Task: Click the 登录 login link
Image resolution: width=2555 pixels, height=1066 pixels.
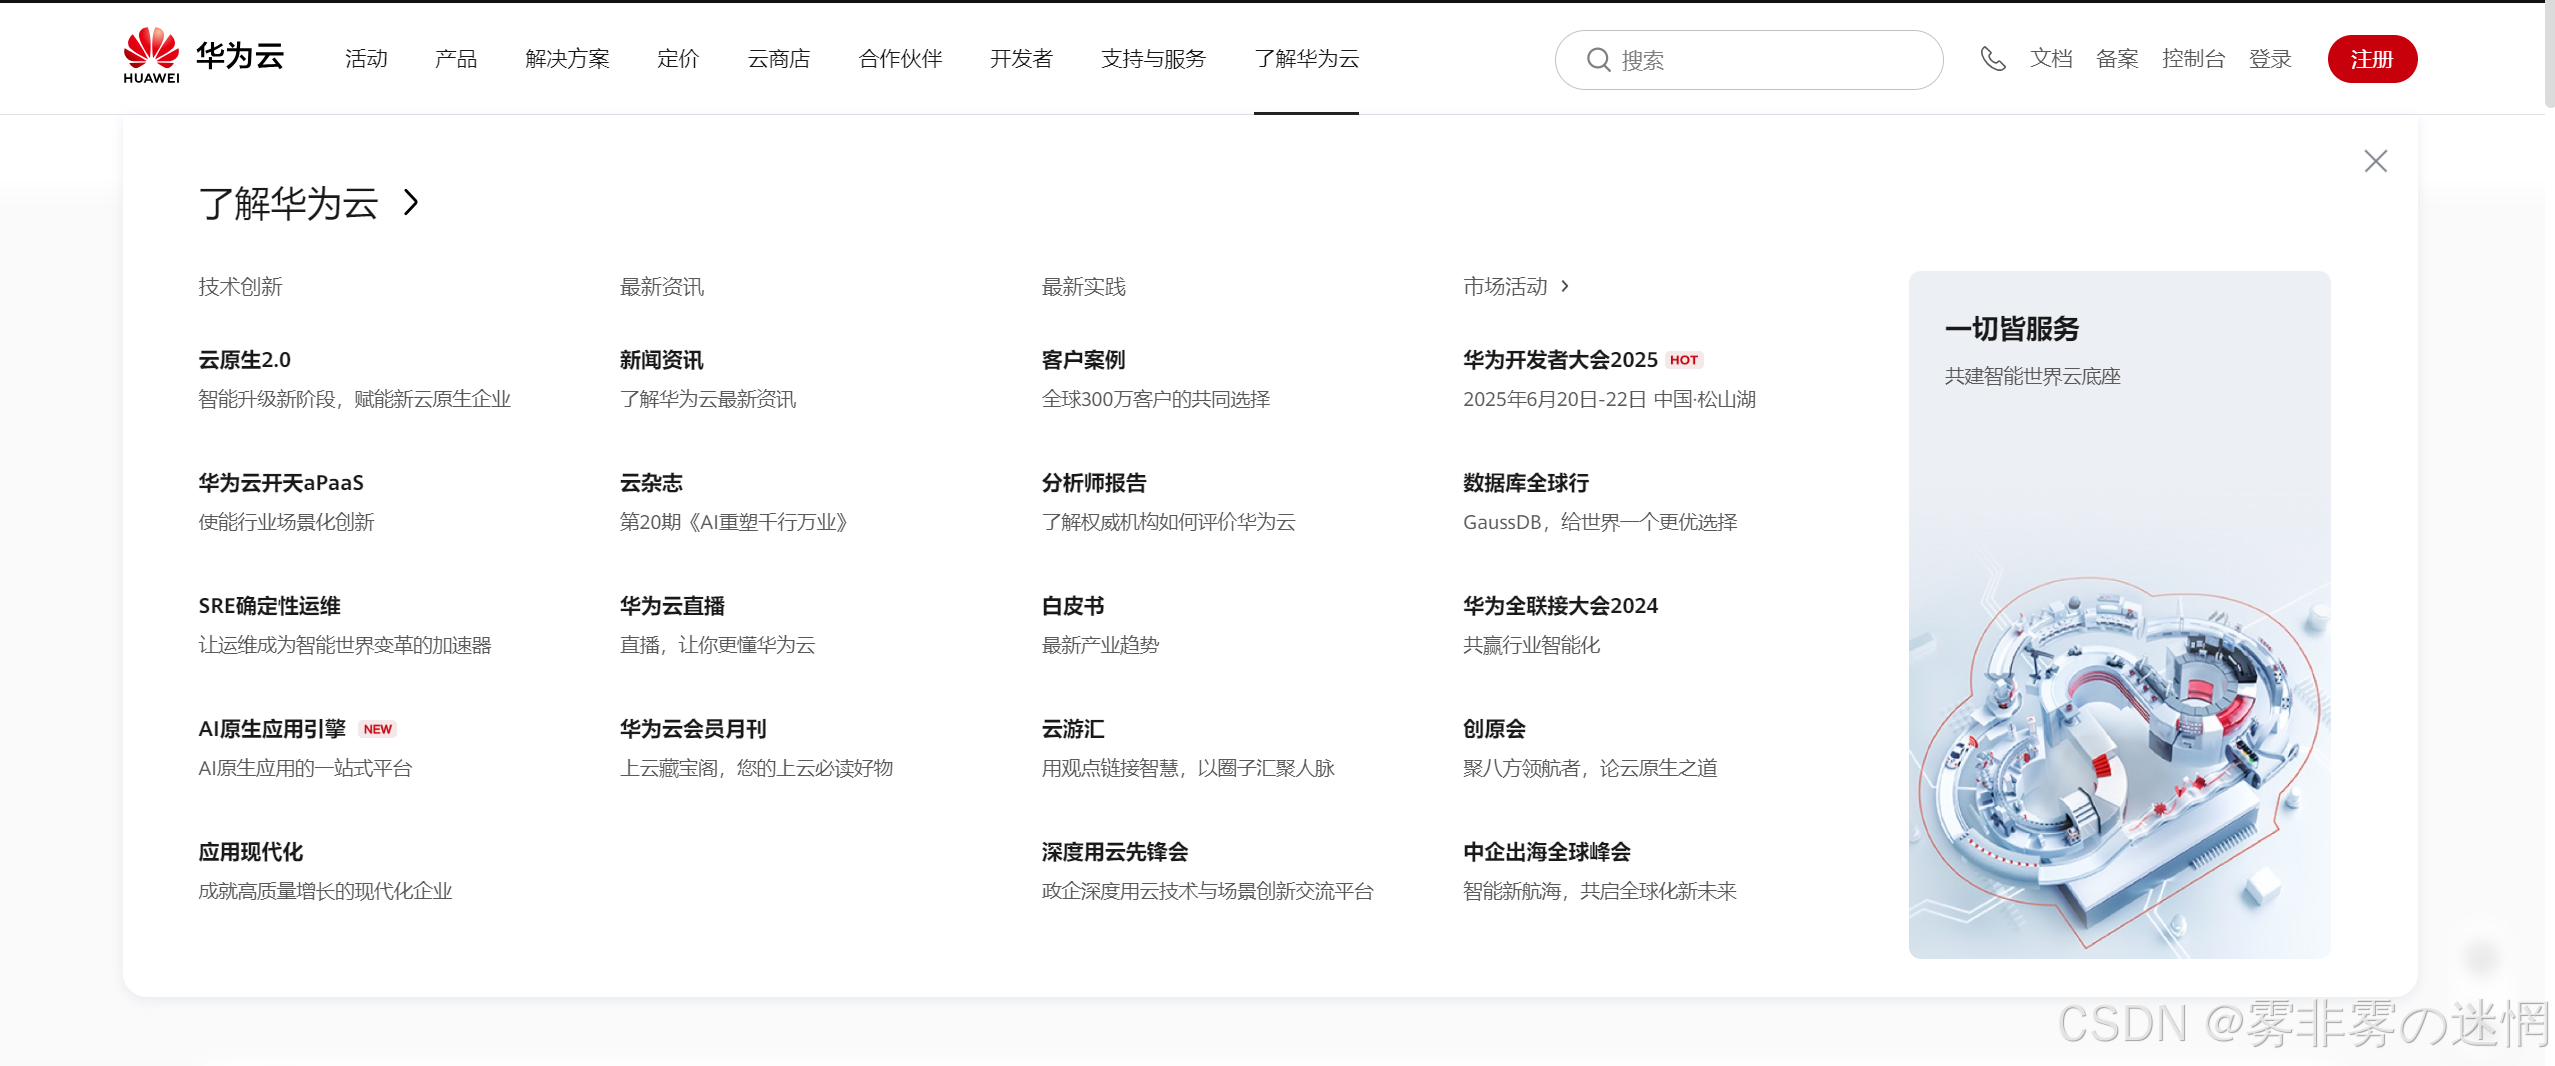Action: point(2270,59)
